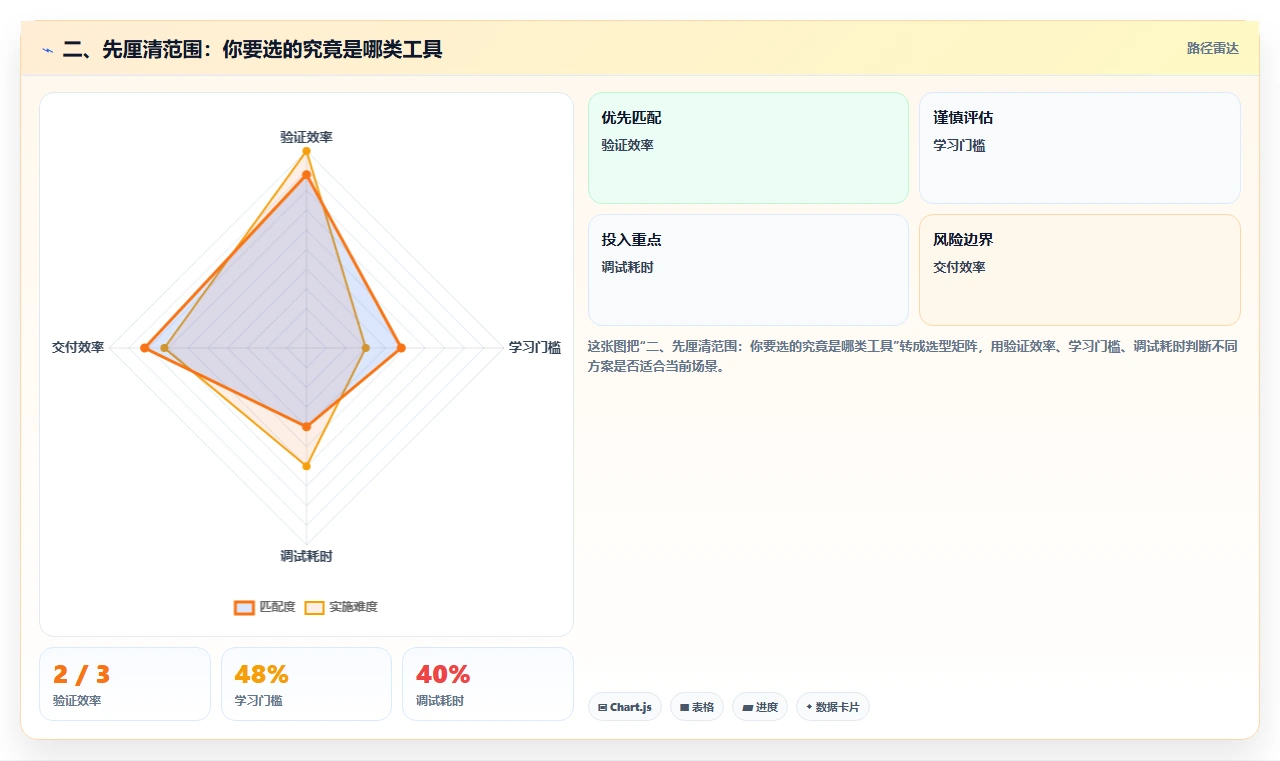
Task: Click the 验证效率 axis label on the radar
Action: pos(306,137)
